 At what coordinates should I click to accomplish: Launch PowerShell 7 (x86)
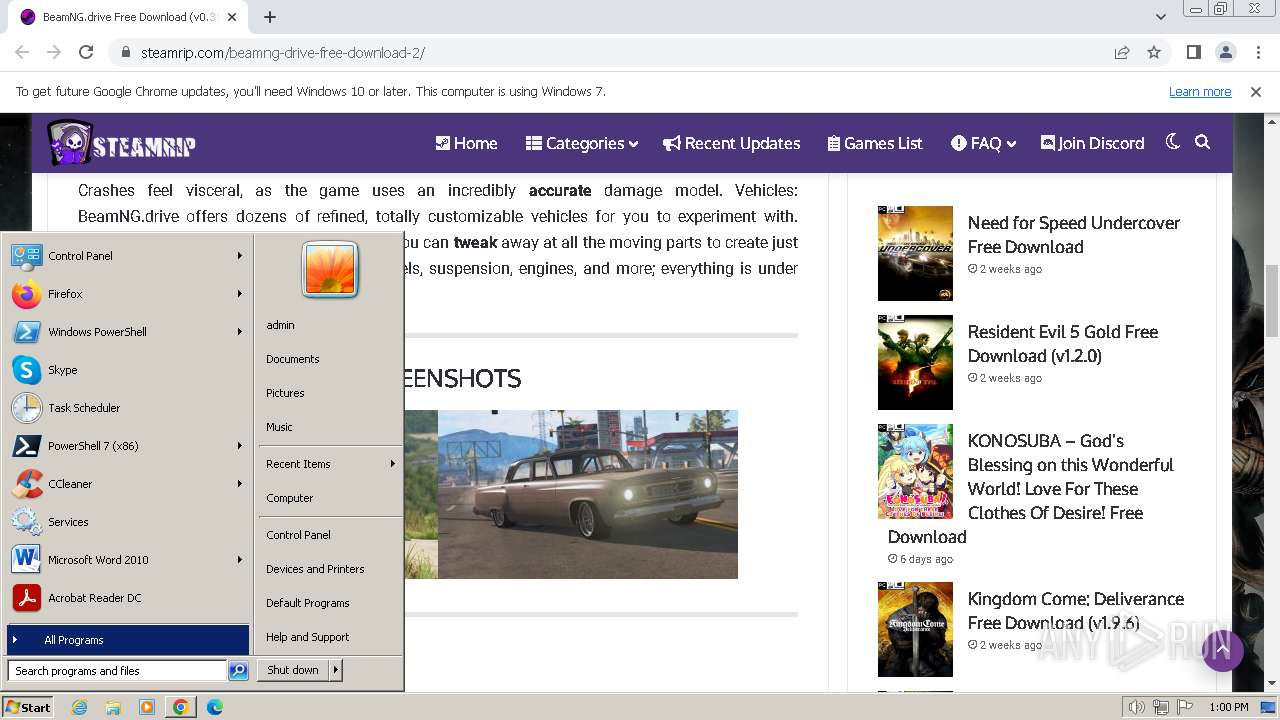pos(26,446)
